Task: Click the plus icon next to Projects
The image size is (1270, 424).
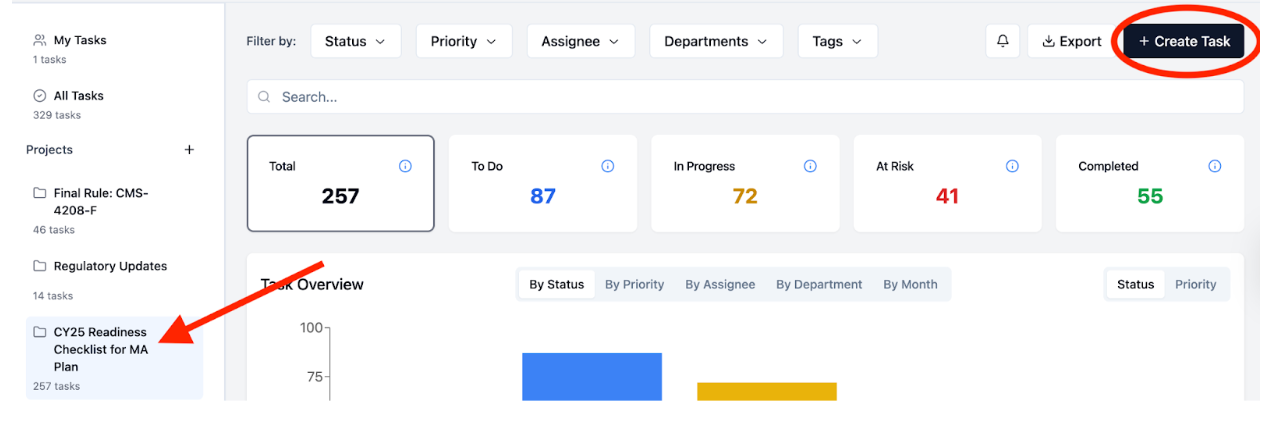Action: coord(189,150)
